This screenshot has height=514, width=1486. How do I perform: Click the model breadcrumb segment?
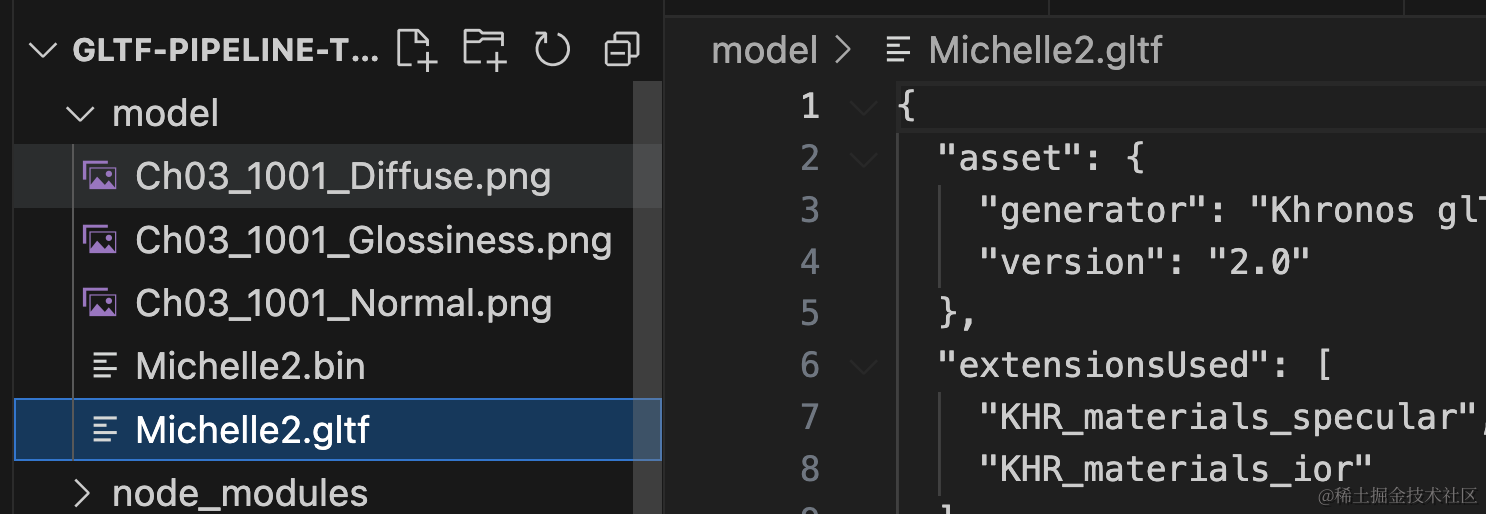coord(764,50)
